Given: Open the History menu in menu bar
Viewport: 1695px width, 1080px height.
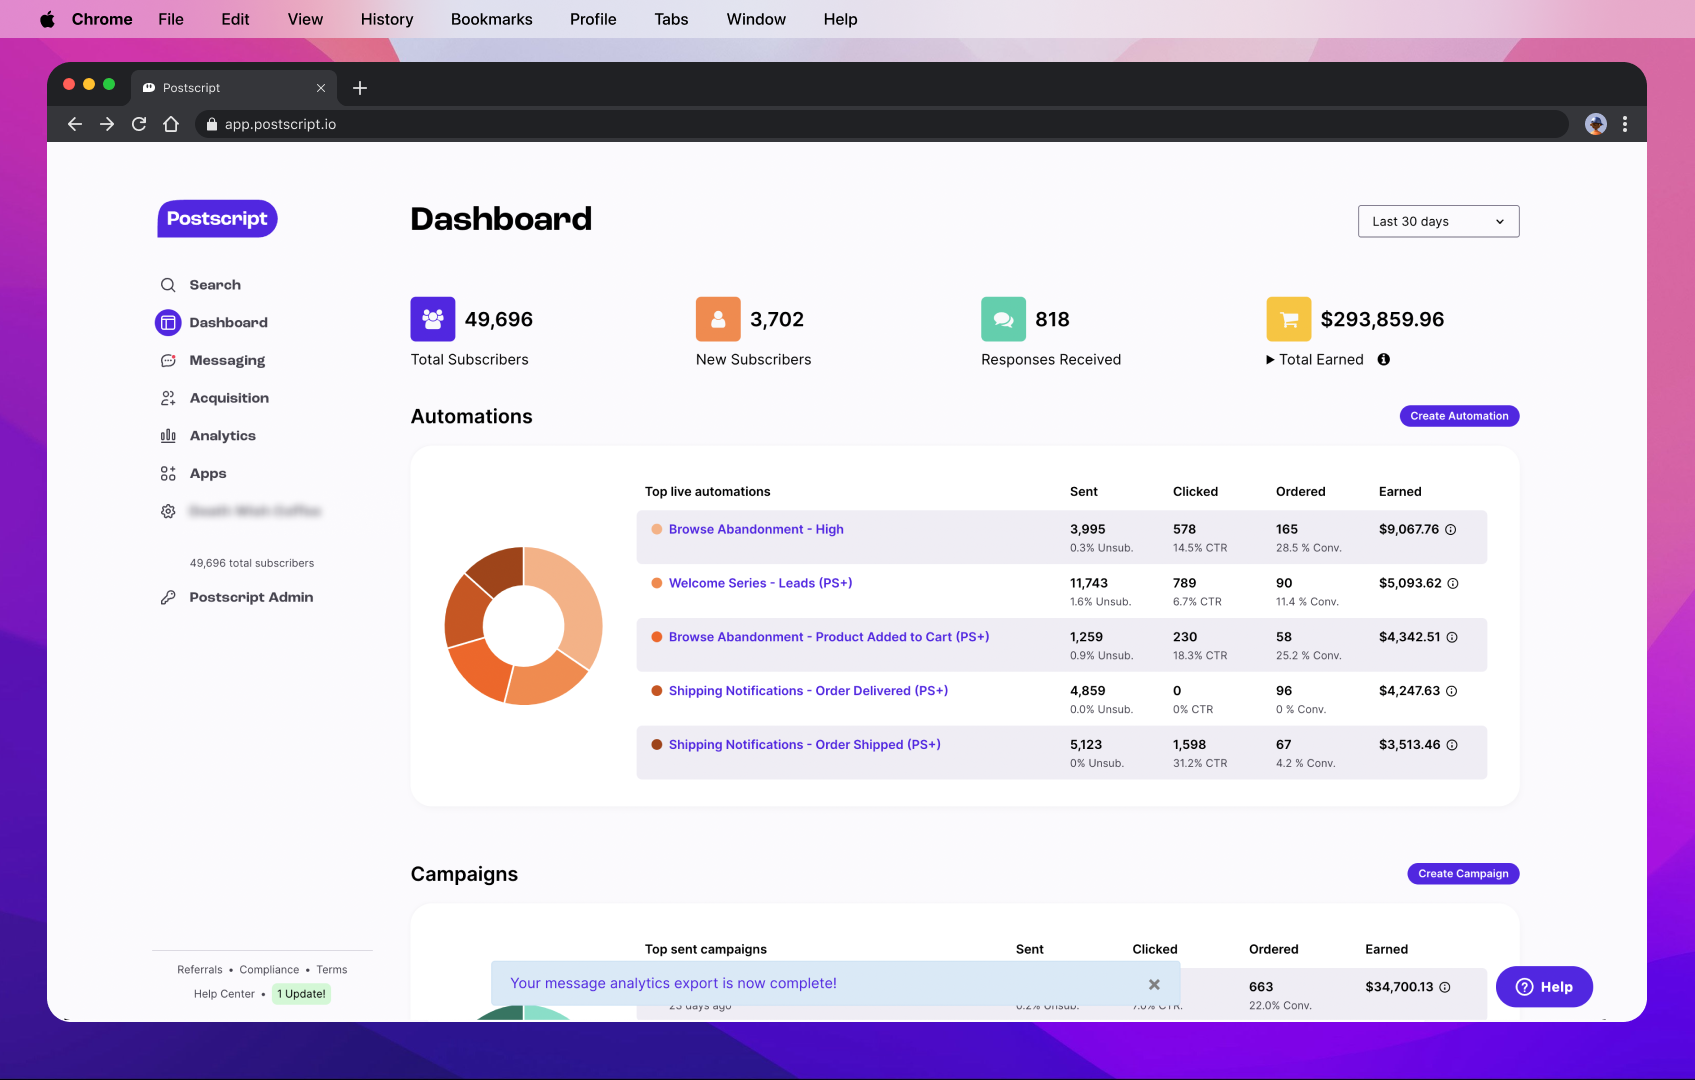Looking at the screenshot, I should click(x=387, y=19).
